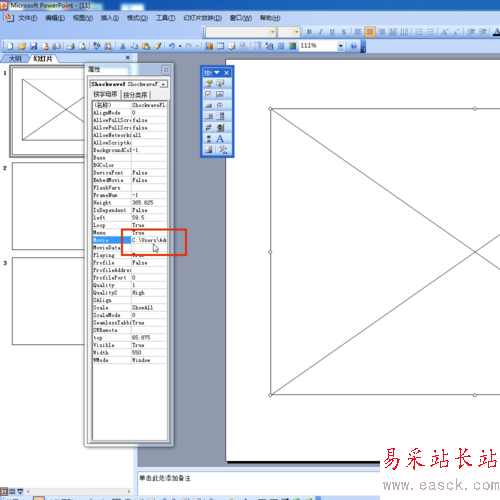Click the Insert Chart icon

pyautogui.click(x=209, y=46)
